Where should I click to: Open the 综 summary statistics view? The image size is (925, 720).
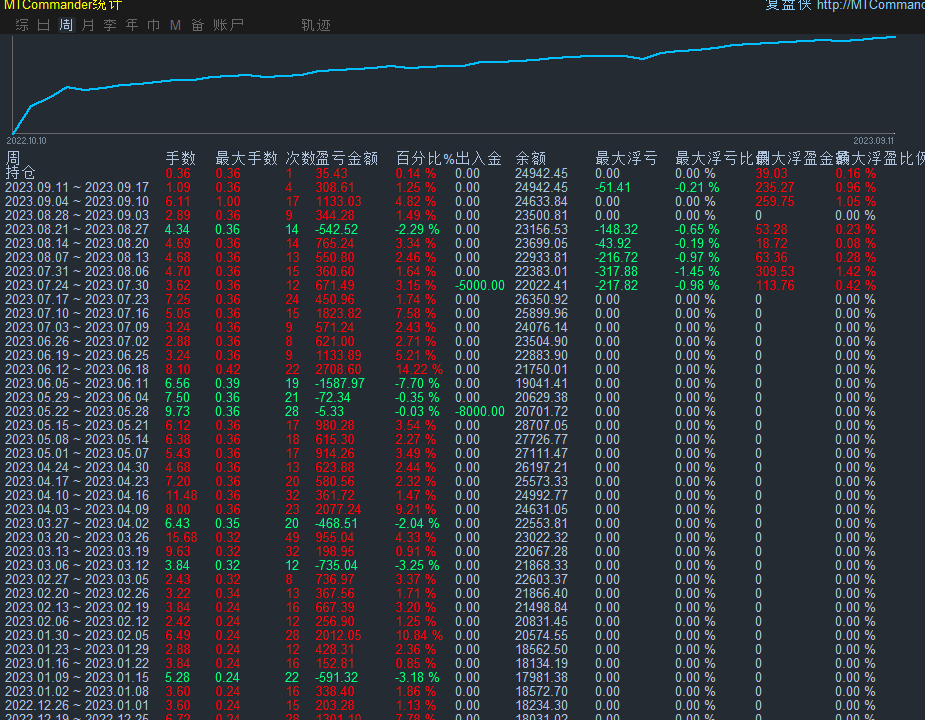click(21, 25)
